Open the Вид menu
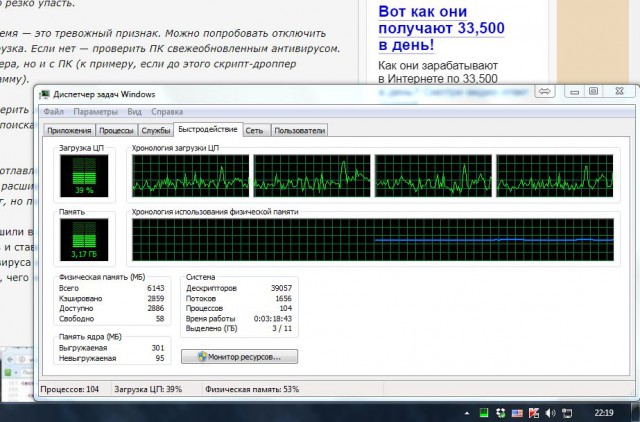 click(134, 112)
